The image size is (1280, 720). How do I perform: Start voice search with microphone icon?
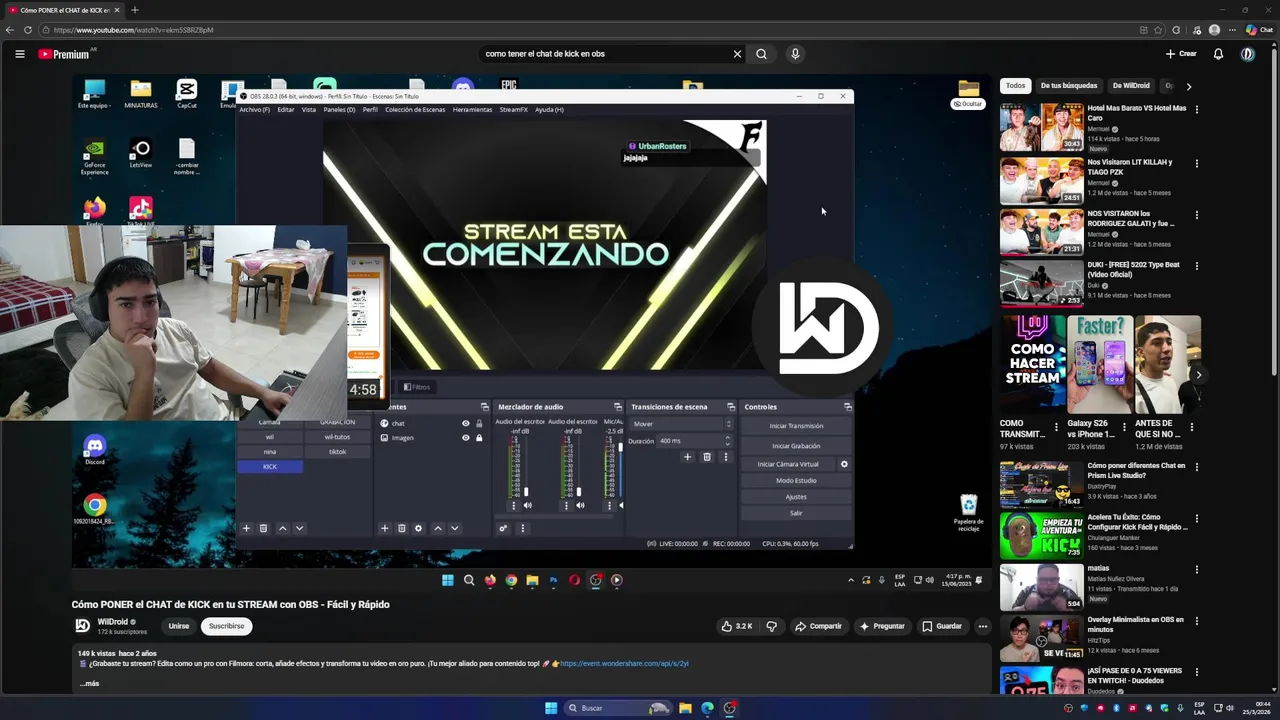click(795, 54)
